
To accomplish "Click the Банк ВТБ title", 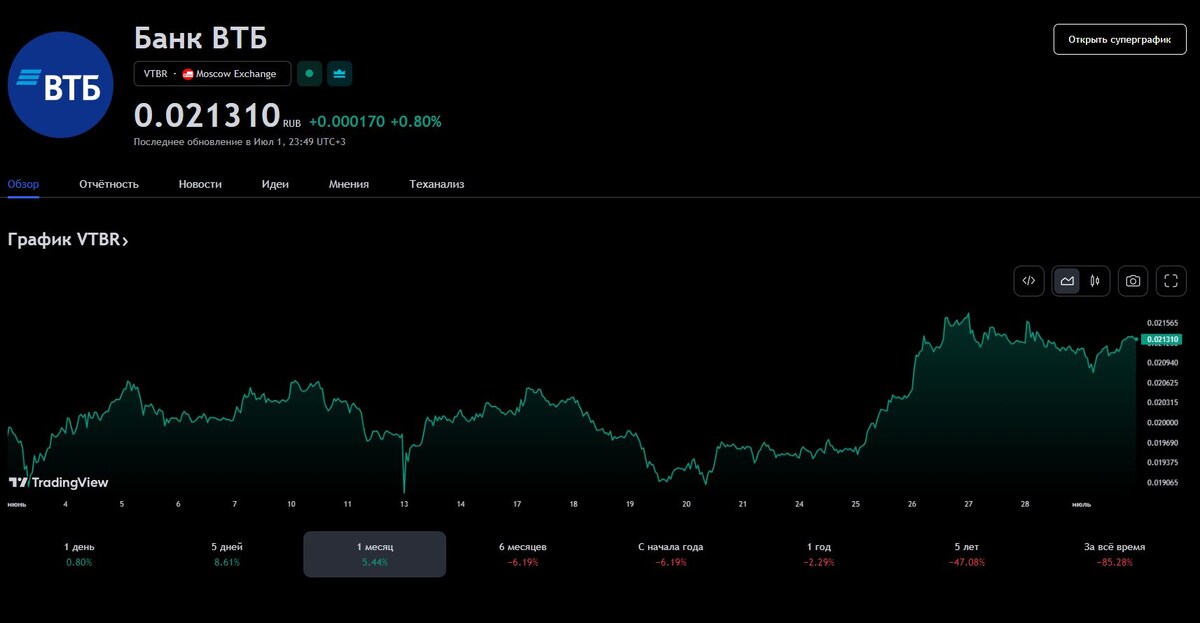I will click(x=201, y=38).
